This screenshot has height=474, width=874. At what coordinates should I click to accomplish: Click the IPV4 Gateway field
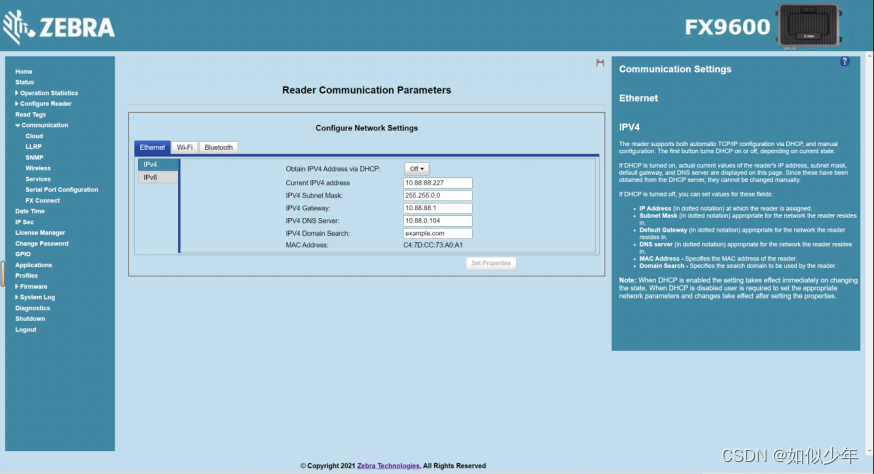click(438, 208)
